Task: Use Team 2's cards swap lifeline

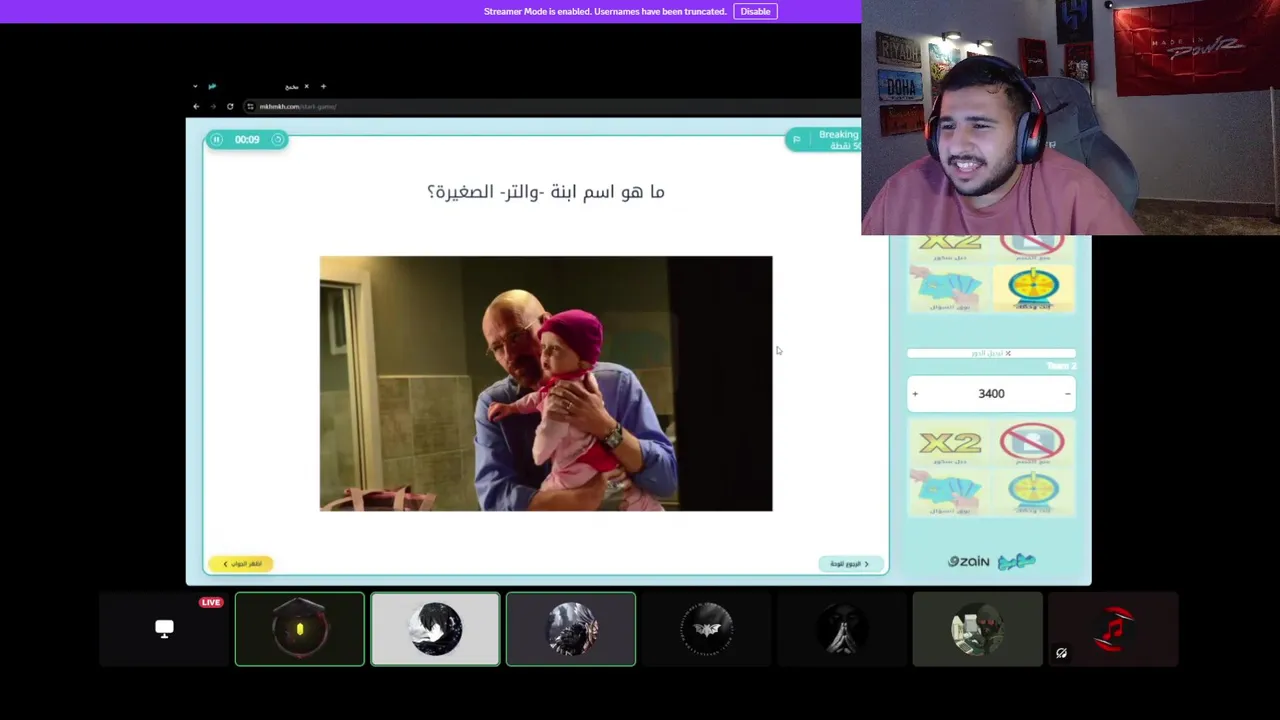Action: 950,492
